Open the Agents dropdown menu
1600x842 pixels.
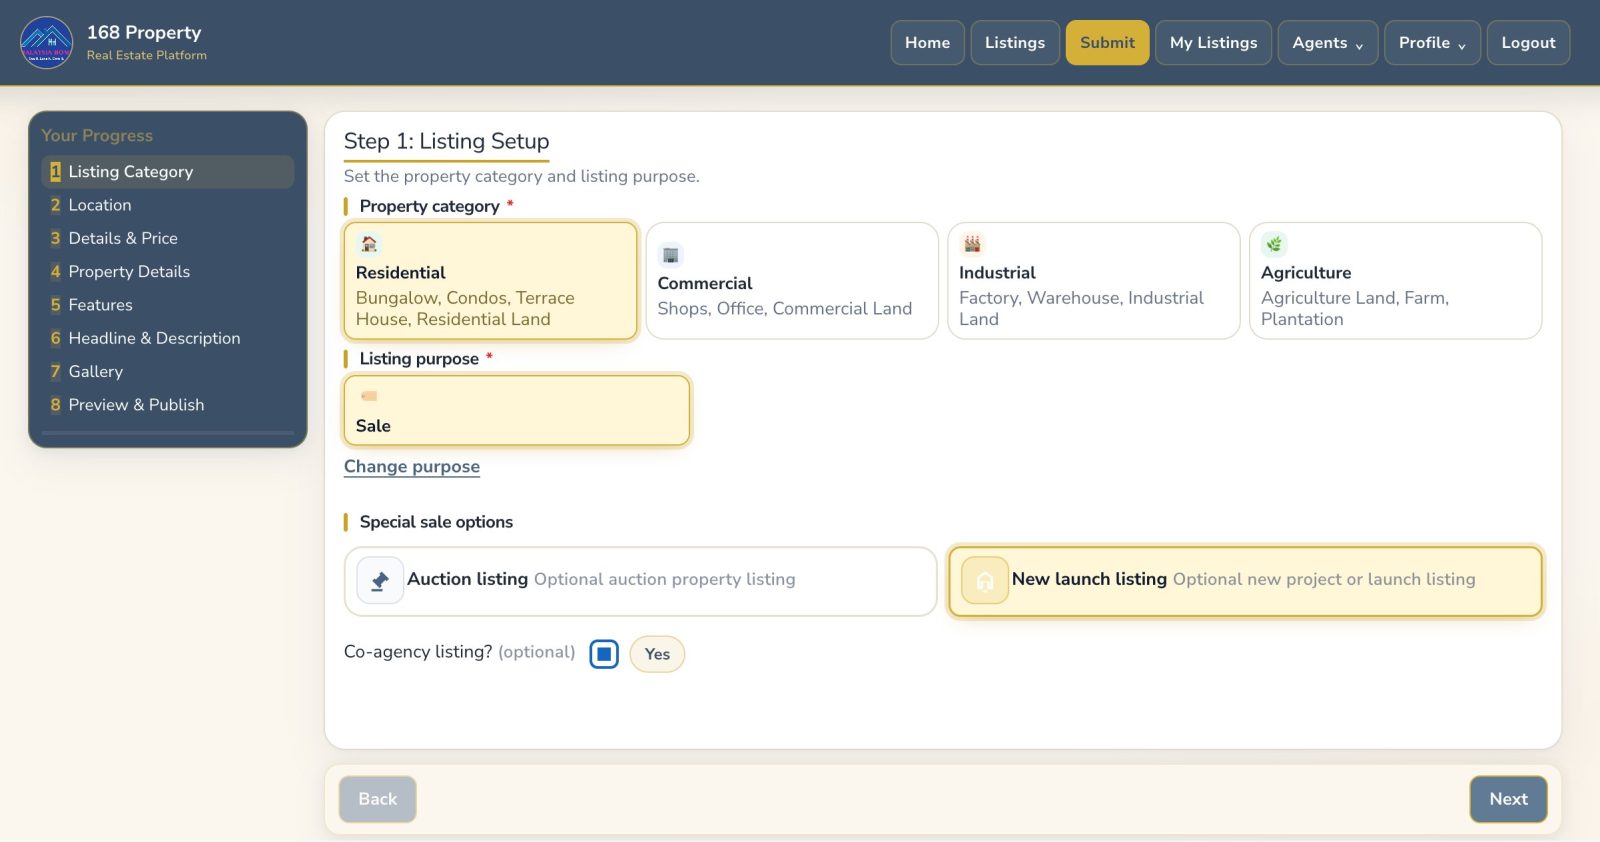[1328, 43]
